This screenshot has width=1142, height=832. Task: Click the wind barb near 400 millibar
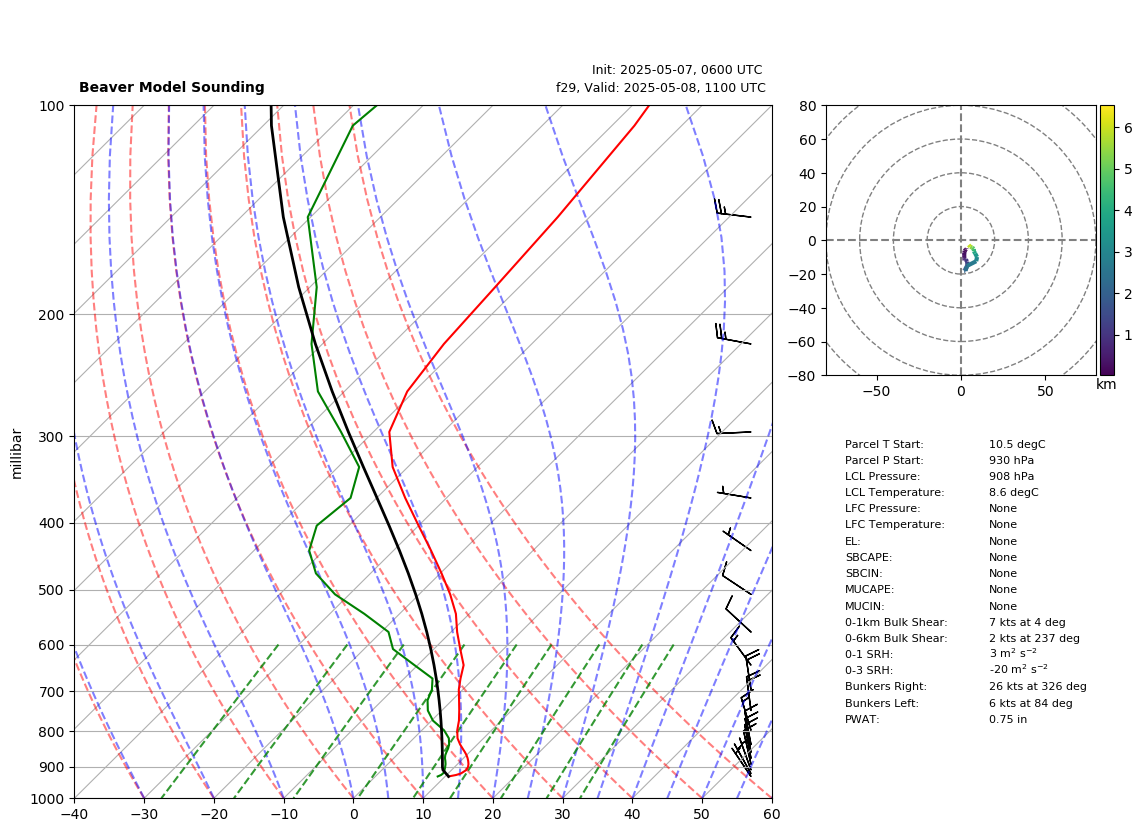pos(737,539)
